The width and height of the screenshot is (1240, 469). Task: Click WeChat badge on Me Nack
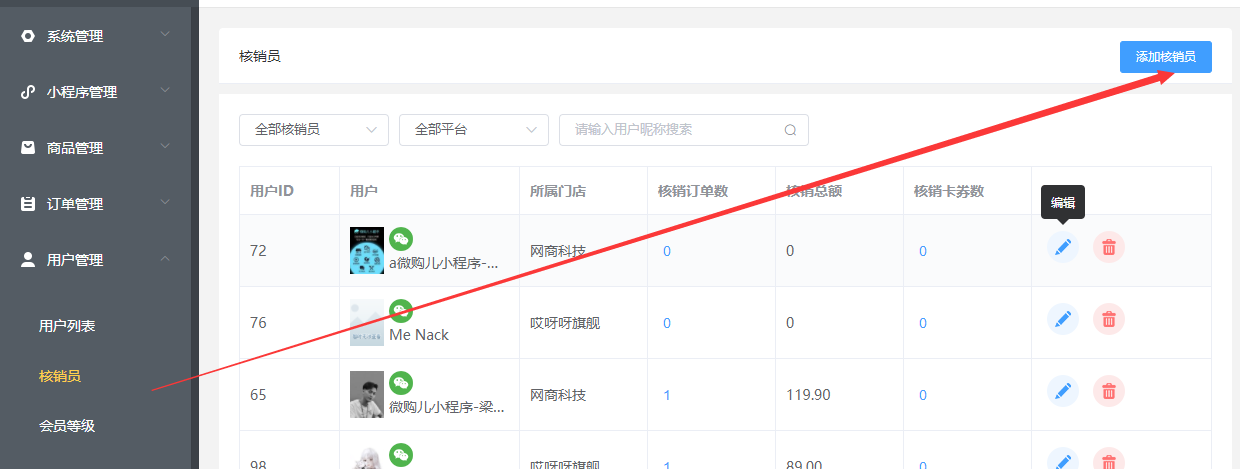tap(401, 311)
